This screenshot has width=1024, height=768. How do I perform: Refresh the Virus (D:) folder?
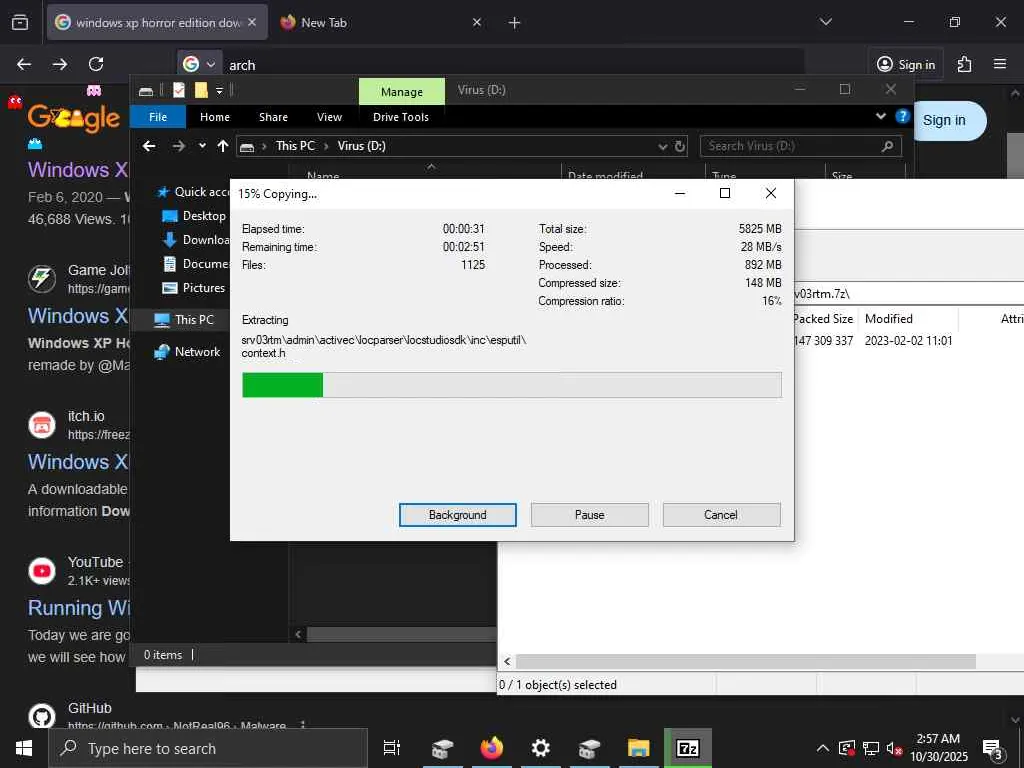pyautogui.click(x=680, y=146)
